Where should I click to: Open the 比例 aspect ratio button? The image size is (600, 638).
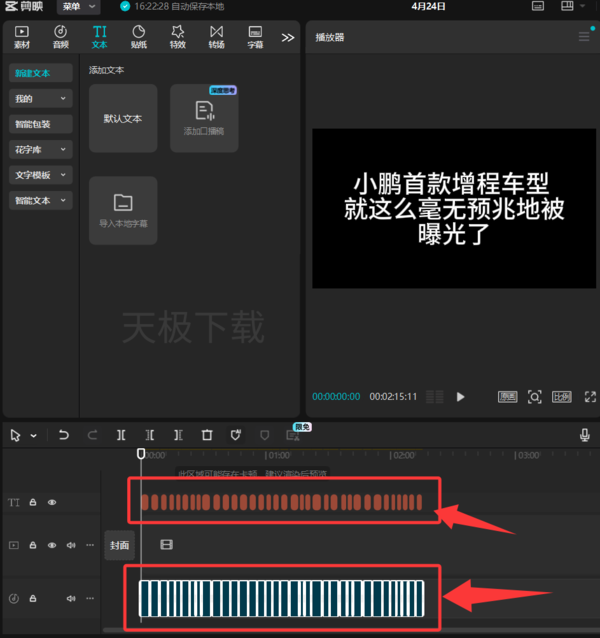point(562,397)
